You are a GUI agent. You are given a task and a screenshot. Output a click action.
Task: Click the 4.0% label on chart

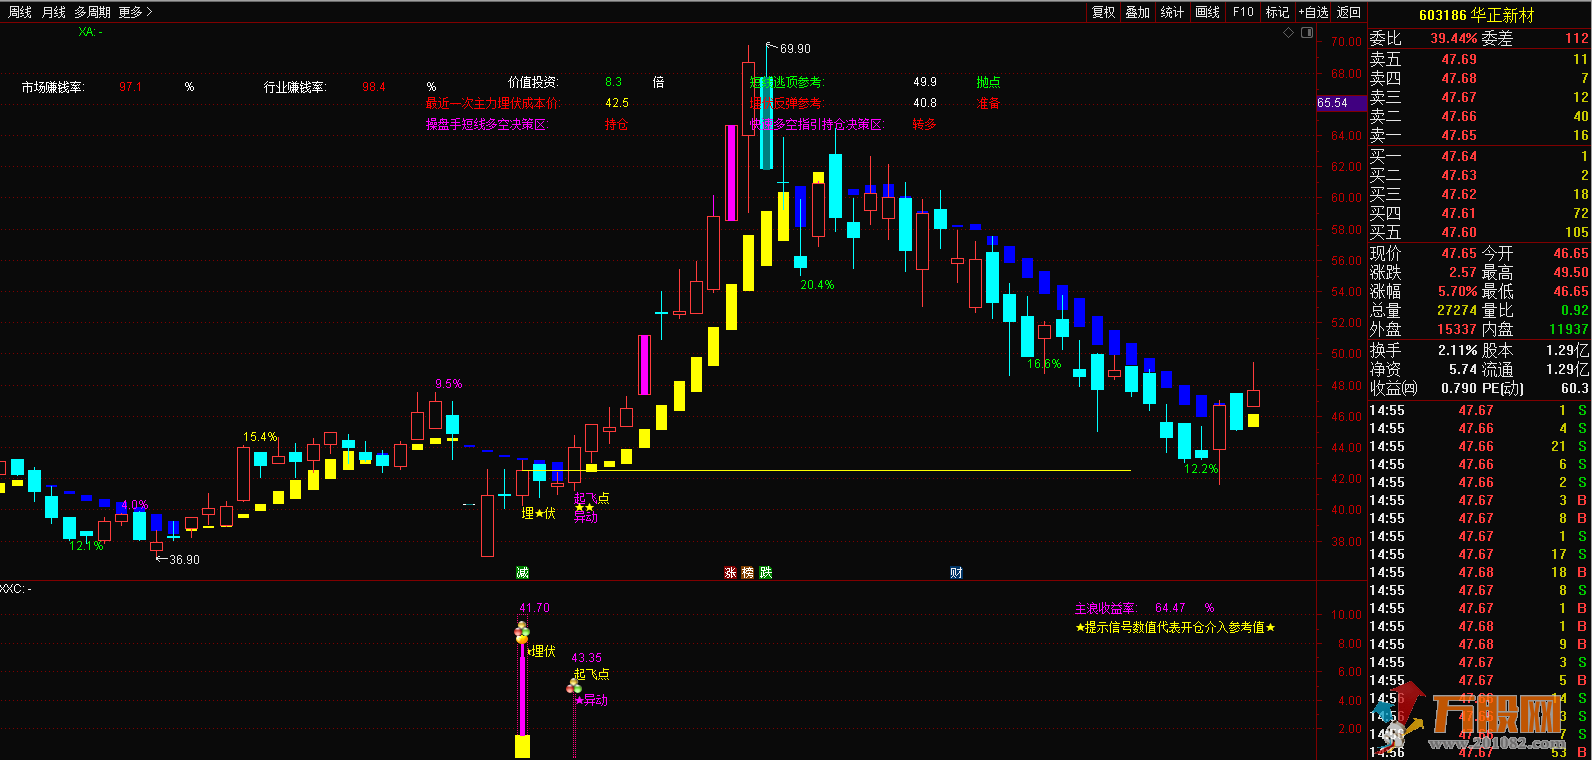click(133, 506)
